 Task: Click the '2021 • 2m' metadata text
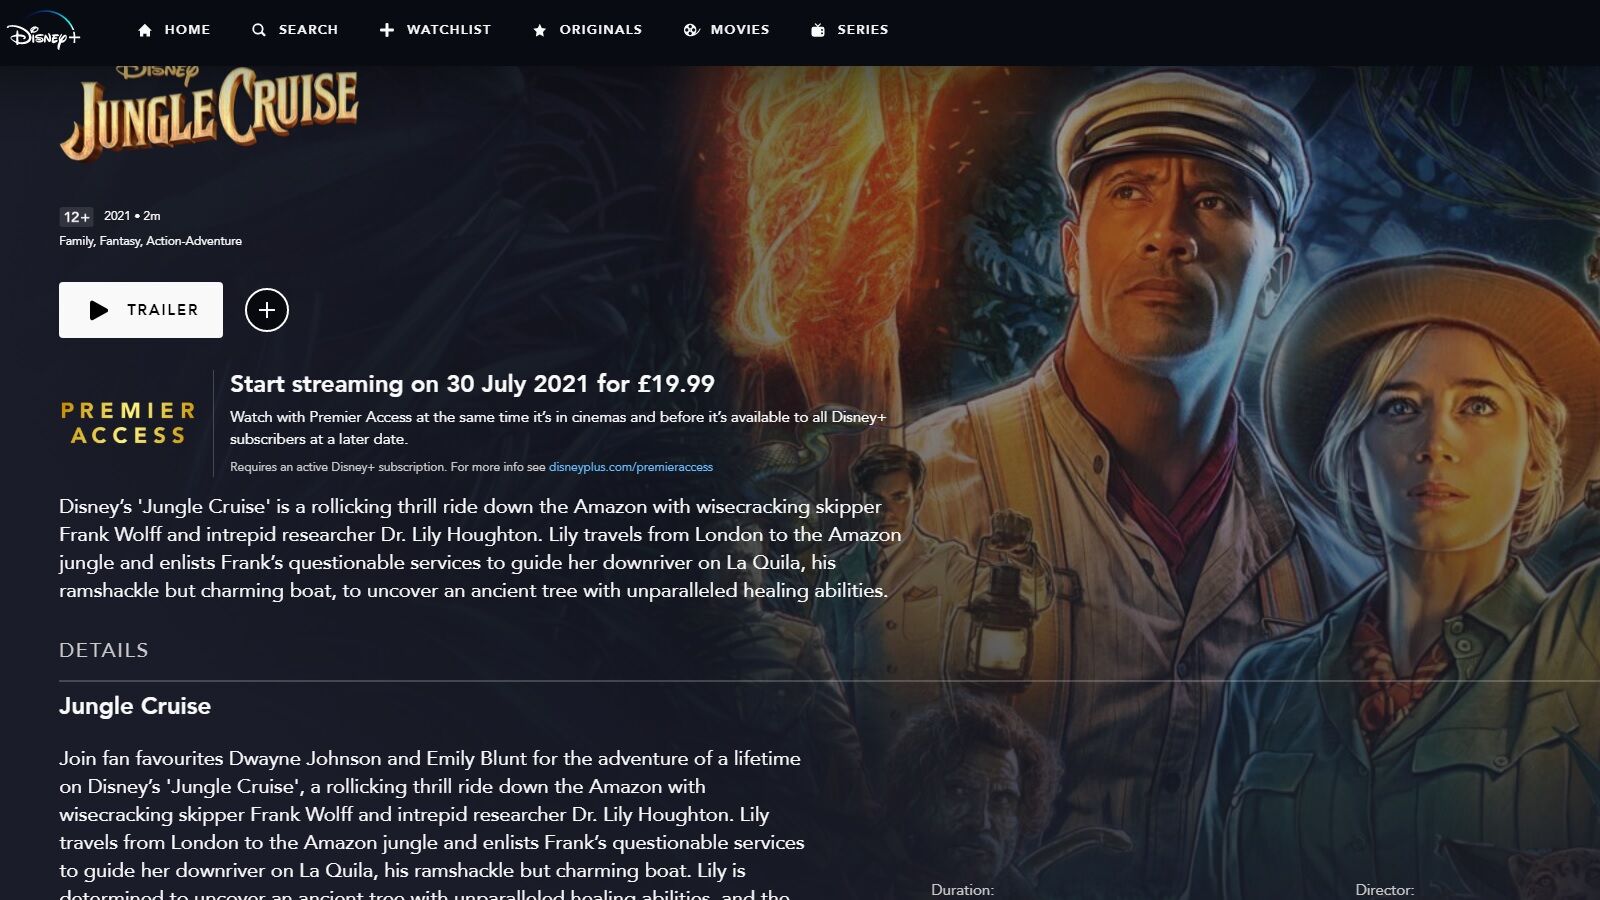(132, 216)
